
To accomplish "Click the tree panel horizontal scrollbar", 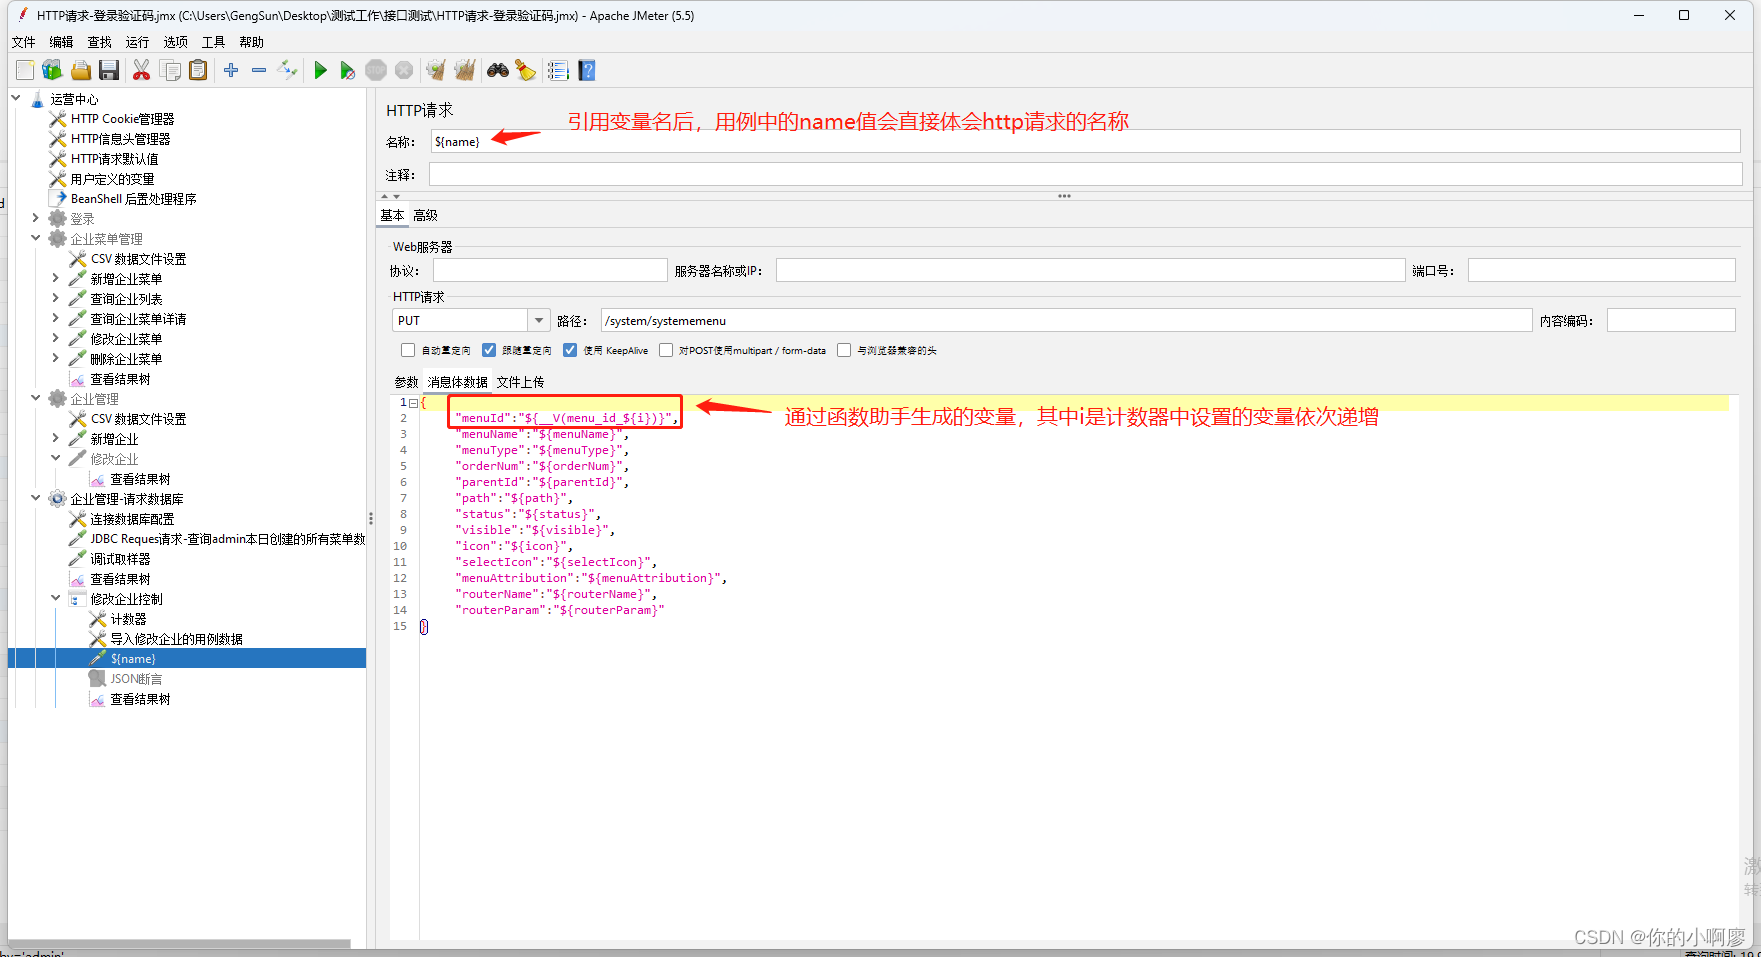I will click(x=180, y=943).
